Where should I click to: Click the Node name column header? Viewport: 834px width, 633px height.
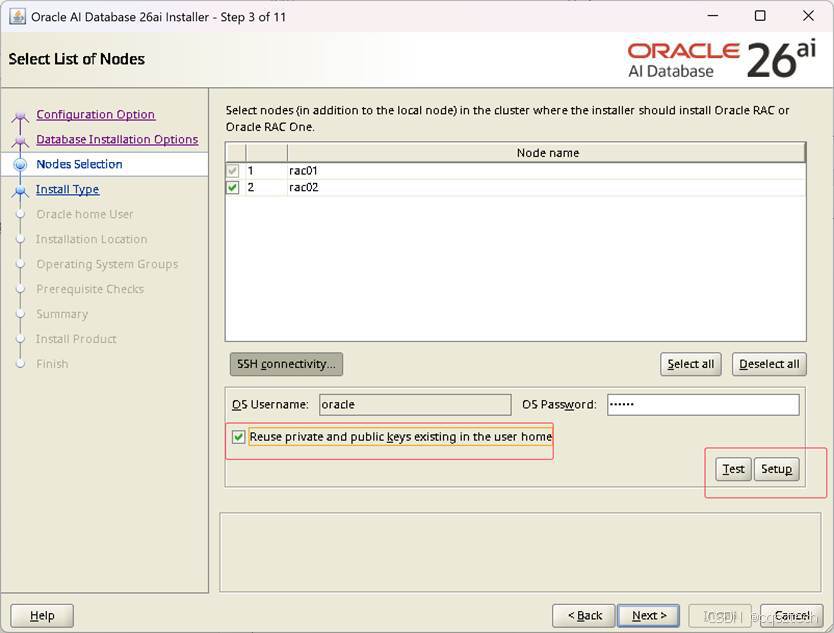click(547, 153)
